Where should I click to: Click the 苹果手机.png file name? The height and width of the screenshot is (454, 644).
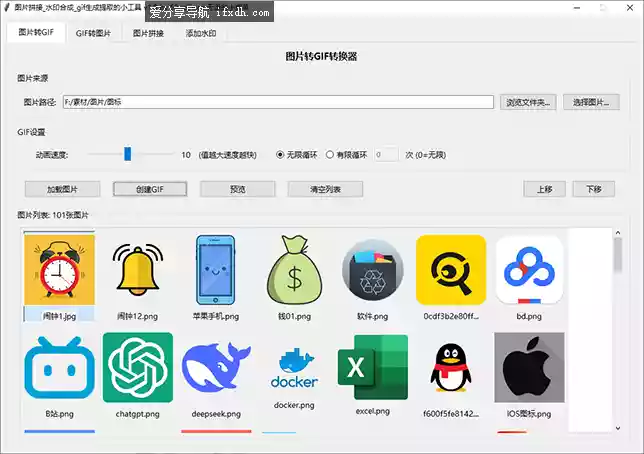216,316
